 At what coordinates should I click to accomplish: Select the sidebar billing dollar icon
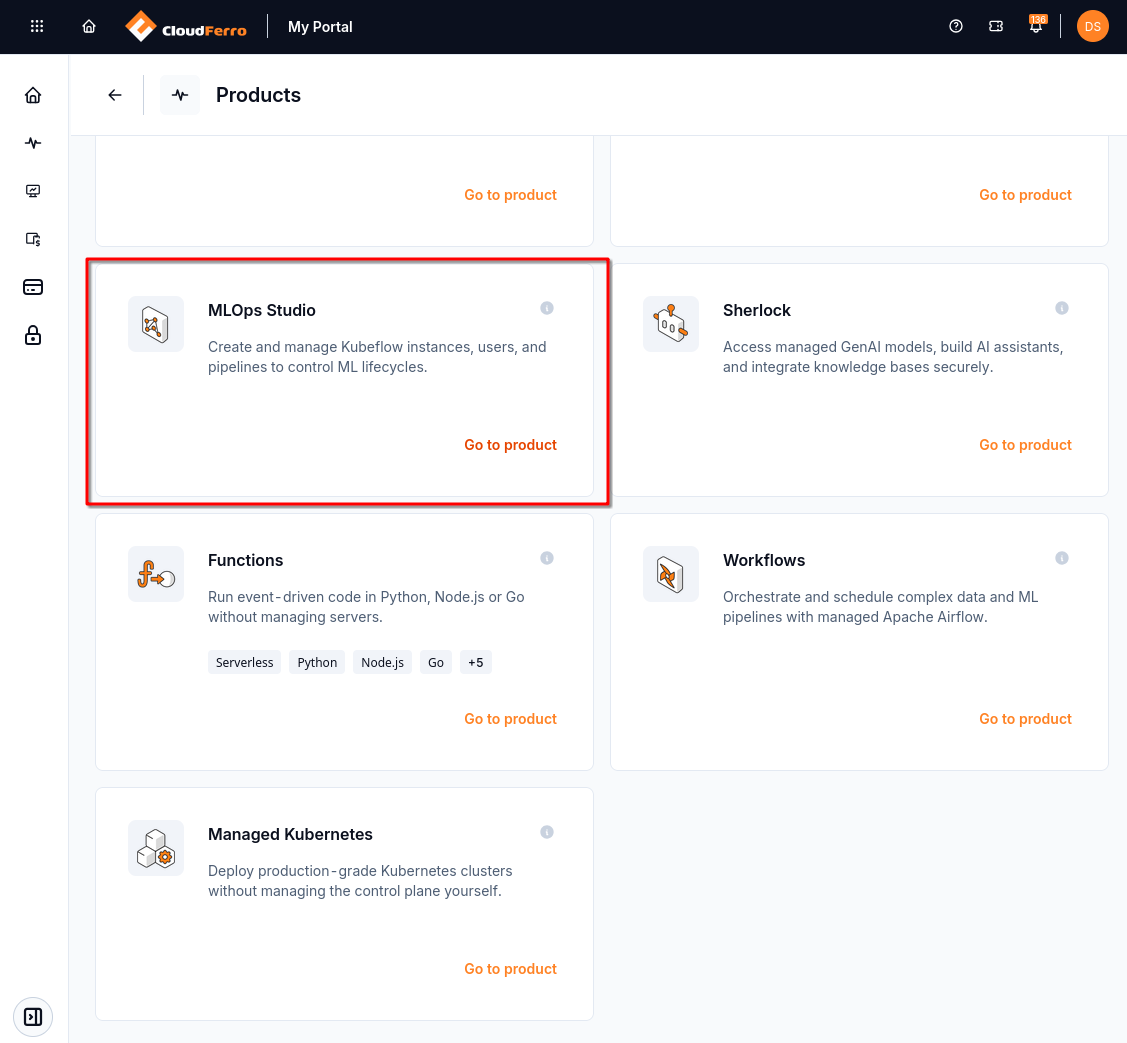pos(33,239)
